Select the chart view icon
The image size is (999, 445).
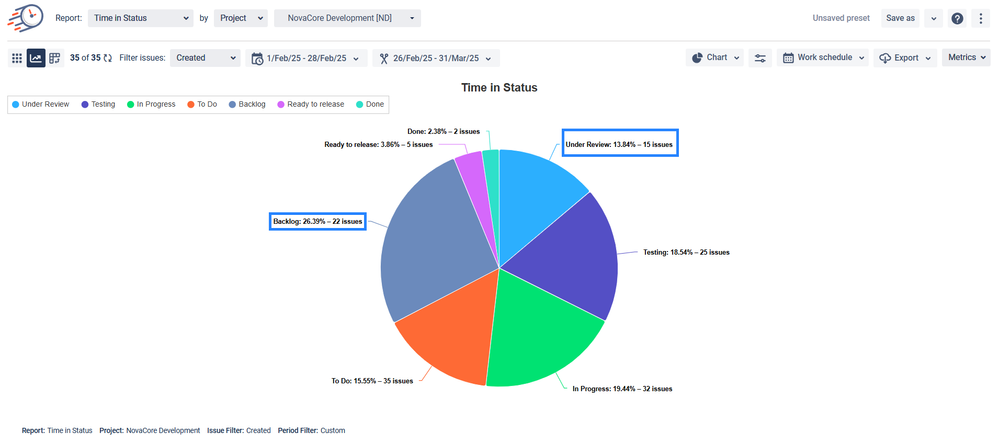click(36, 58)
